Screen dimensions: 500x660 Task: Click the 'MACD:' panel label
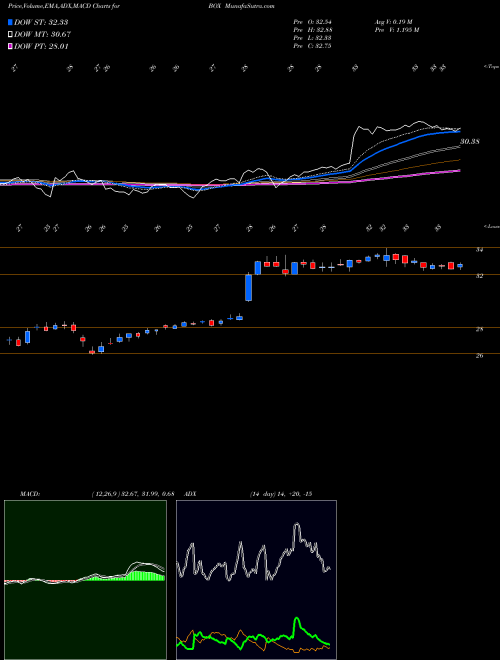point(29,494)
